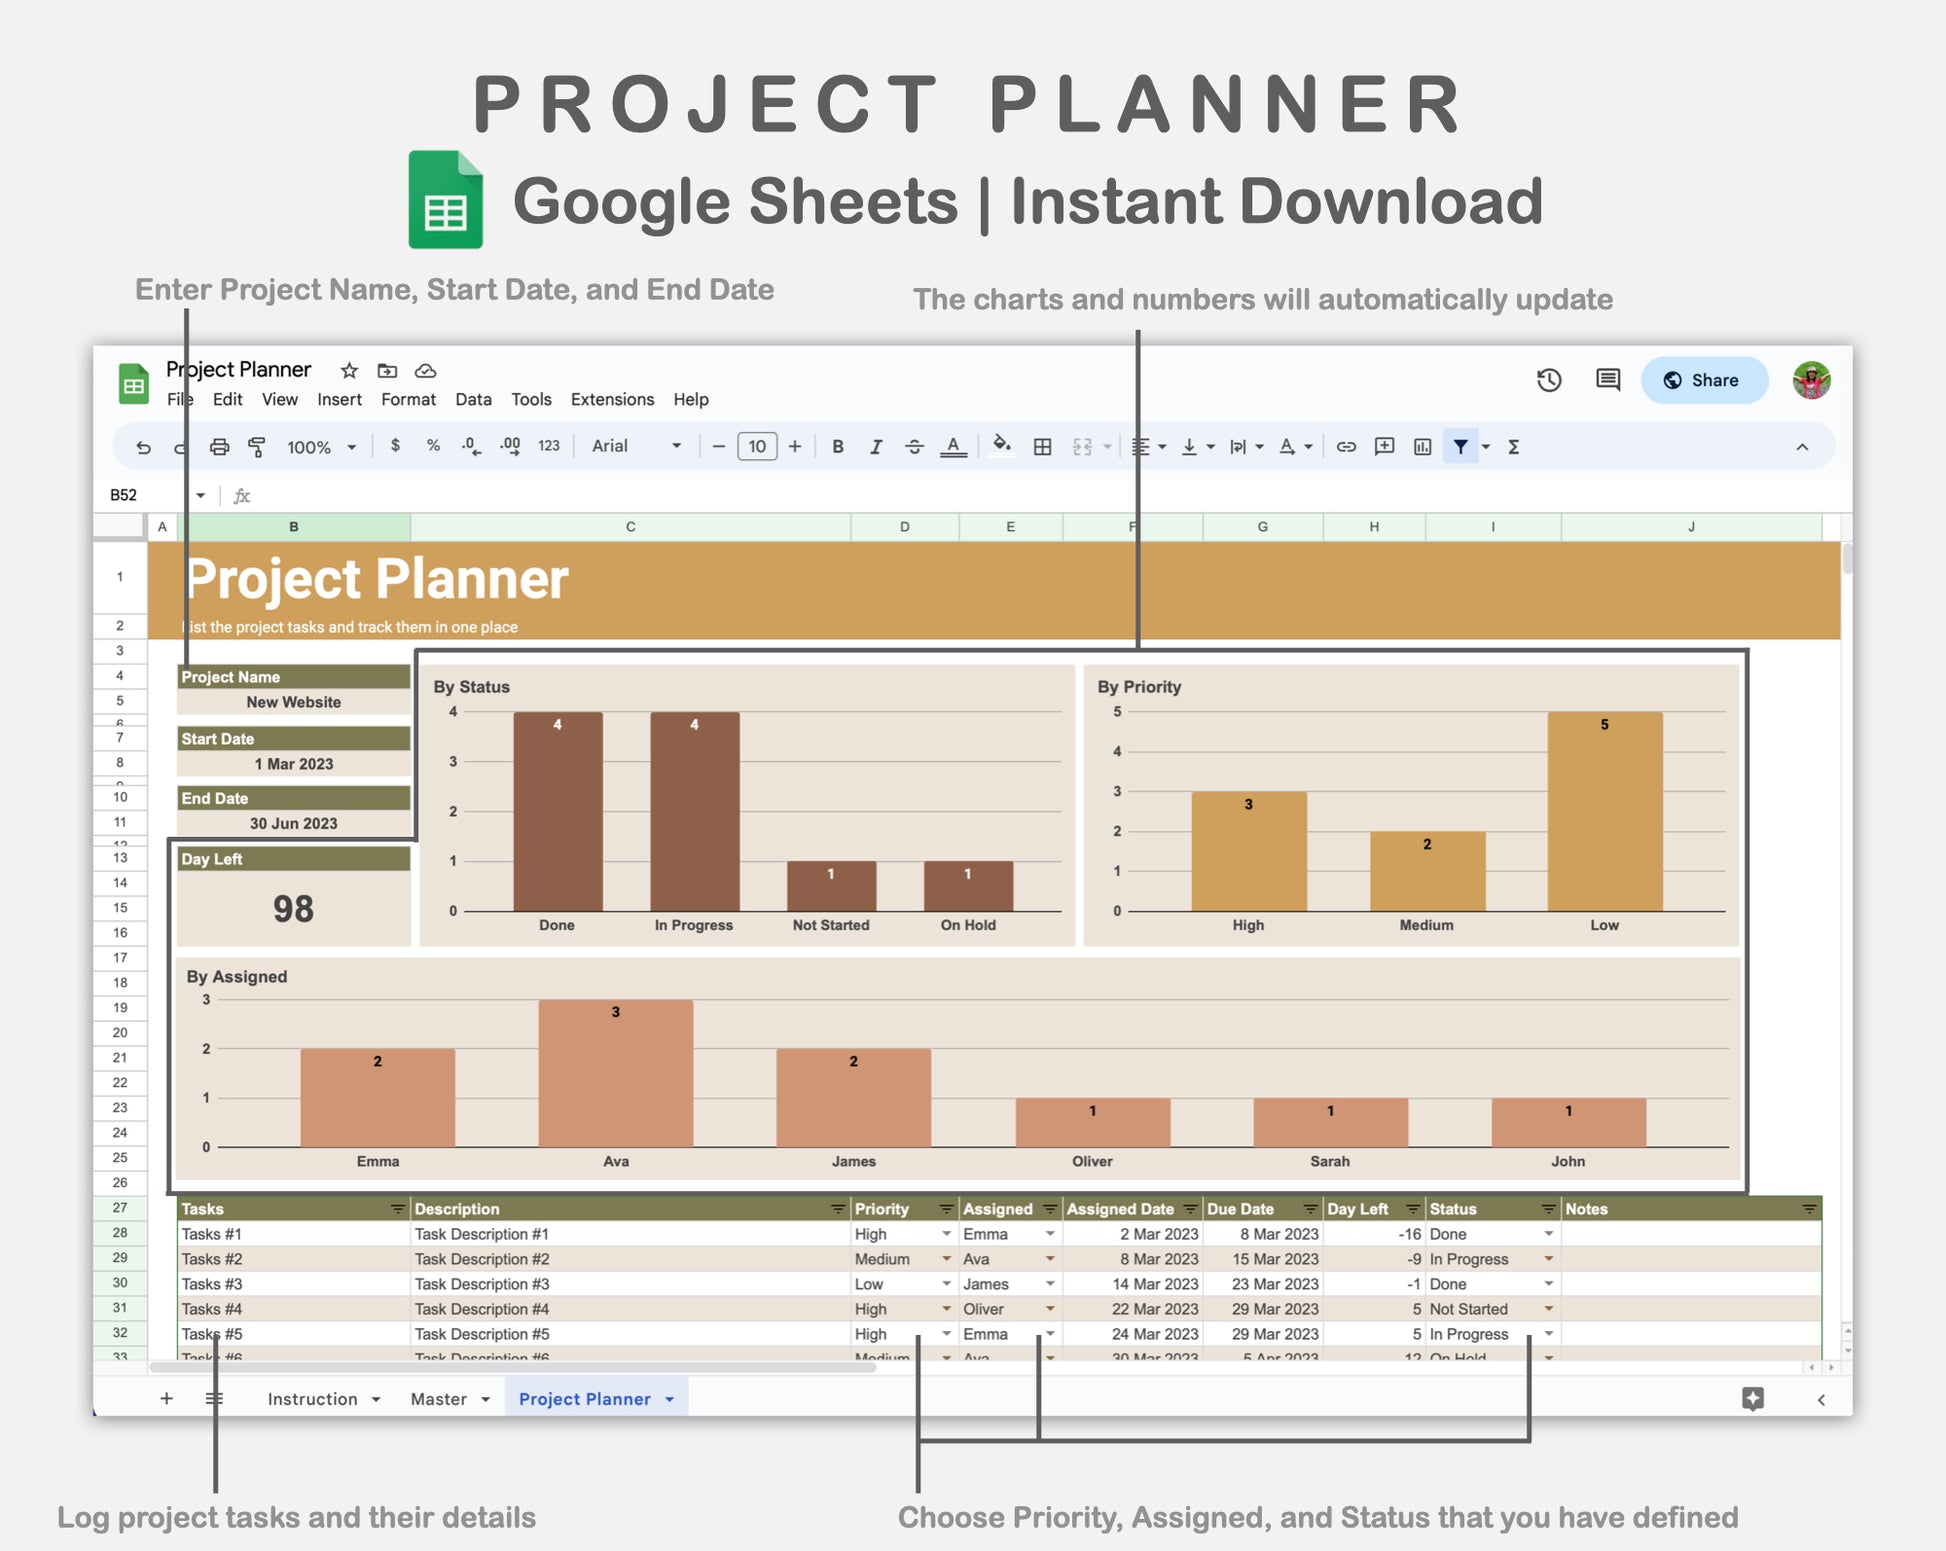Click the Explore button icon
The width and height of the screenshot is (1946, 1551).
pyautogui.click(x=1753, y=1399)
